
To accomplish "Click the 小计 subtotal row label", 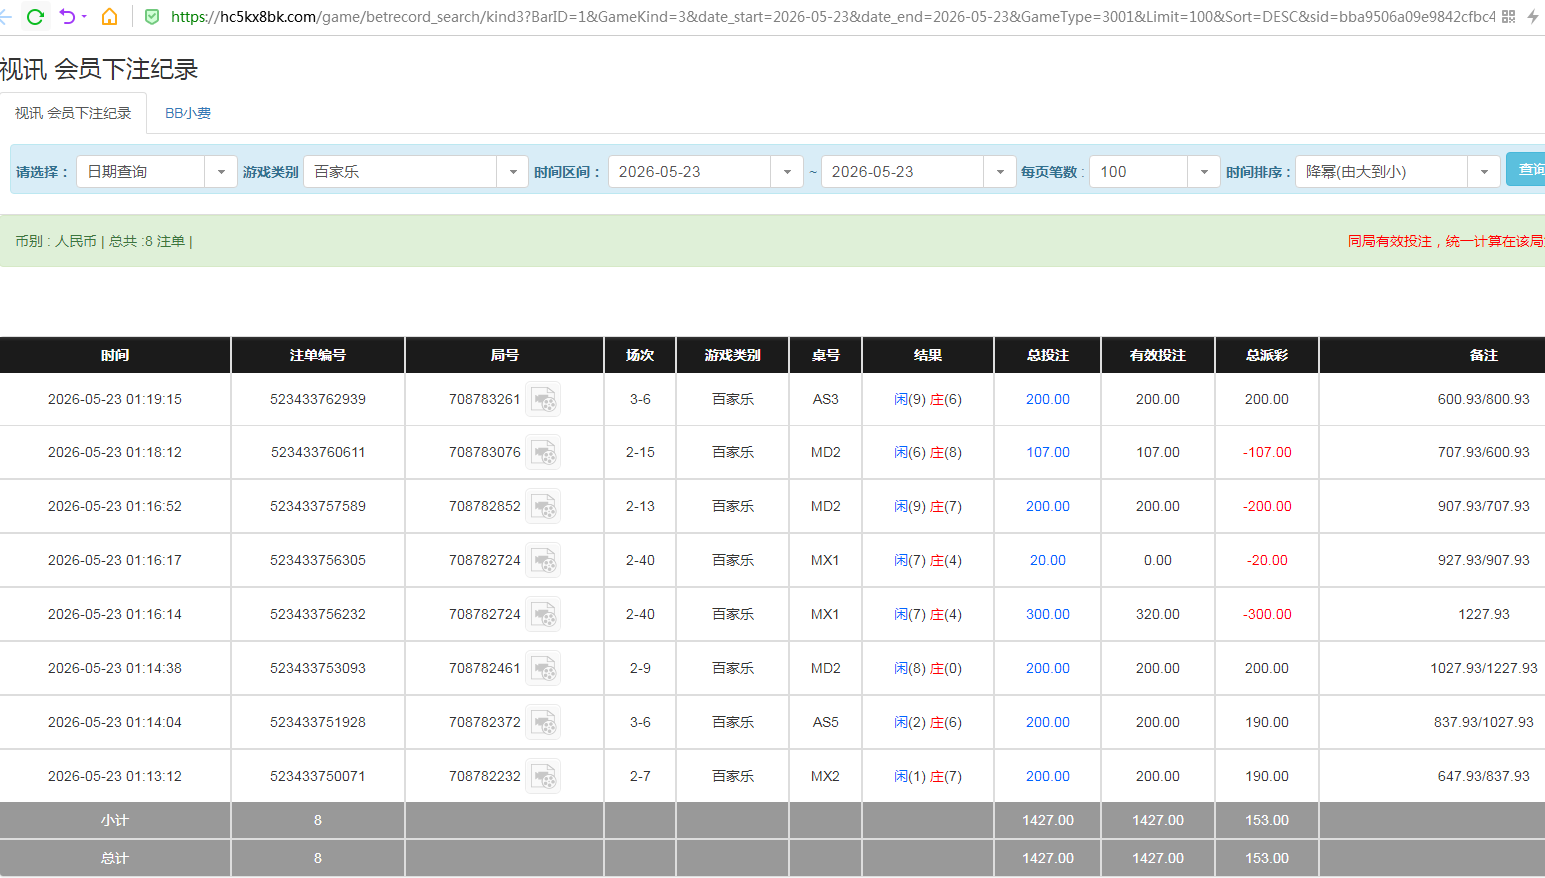I will (115, 821).
